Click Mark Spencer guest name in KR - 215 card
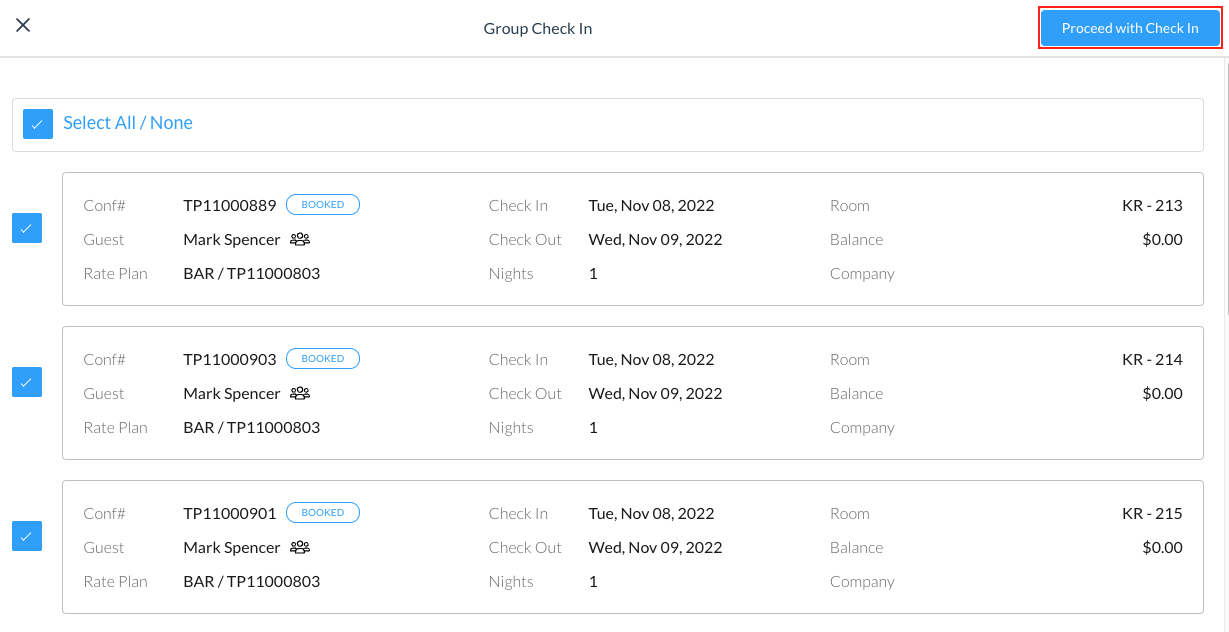The width and height of the screenshot is (1229, 632). pyautogui.click(x=232, y=548)
